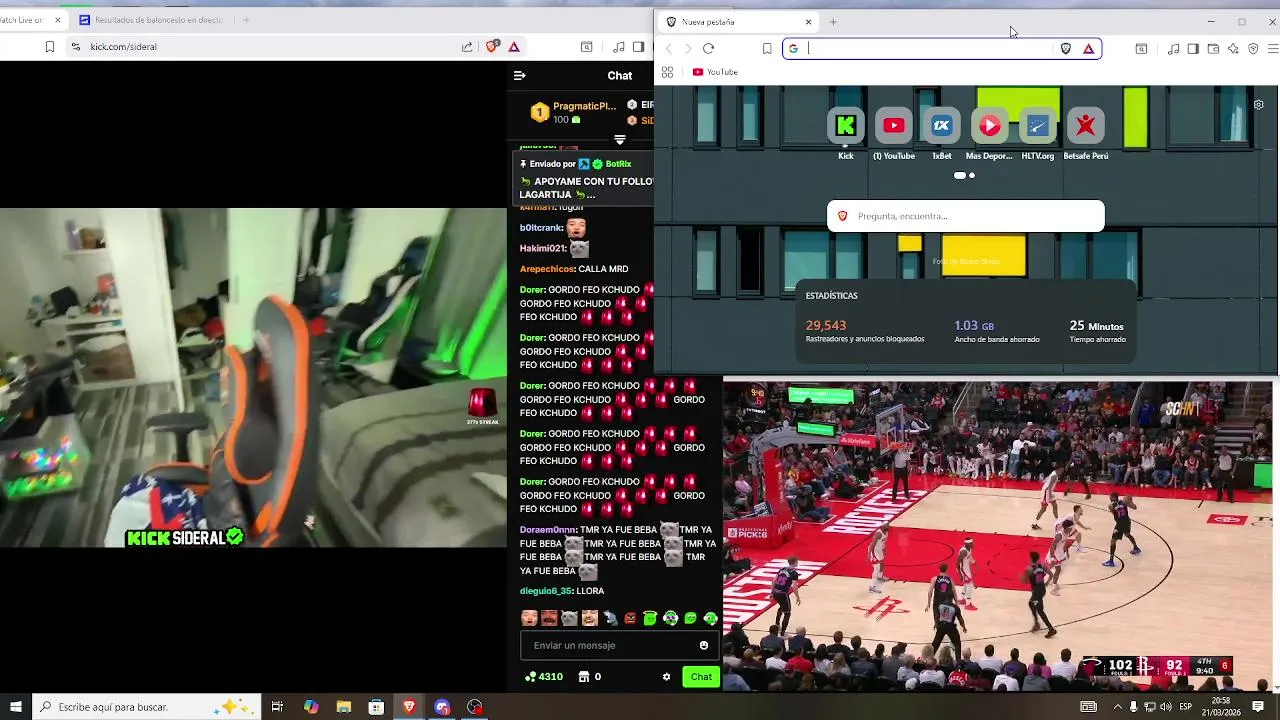Open BotRix username in pinned message

coord(618,164)
